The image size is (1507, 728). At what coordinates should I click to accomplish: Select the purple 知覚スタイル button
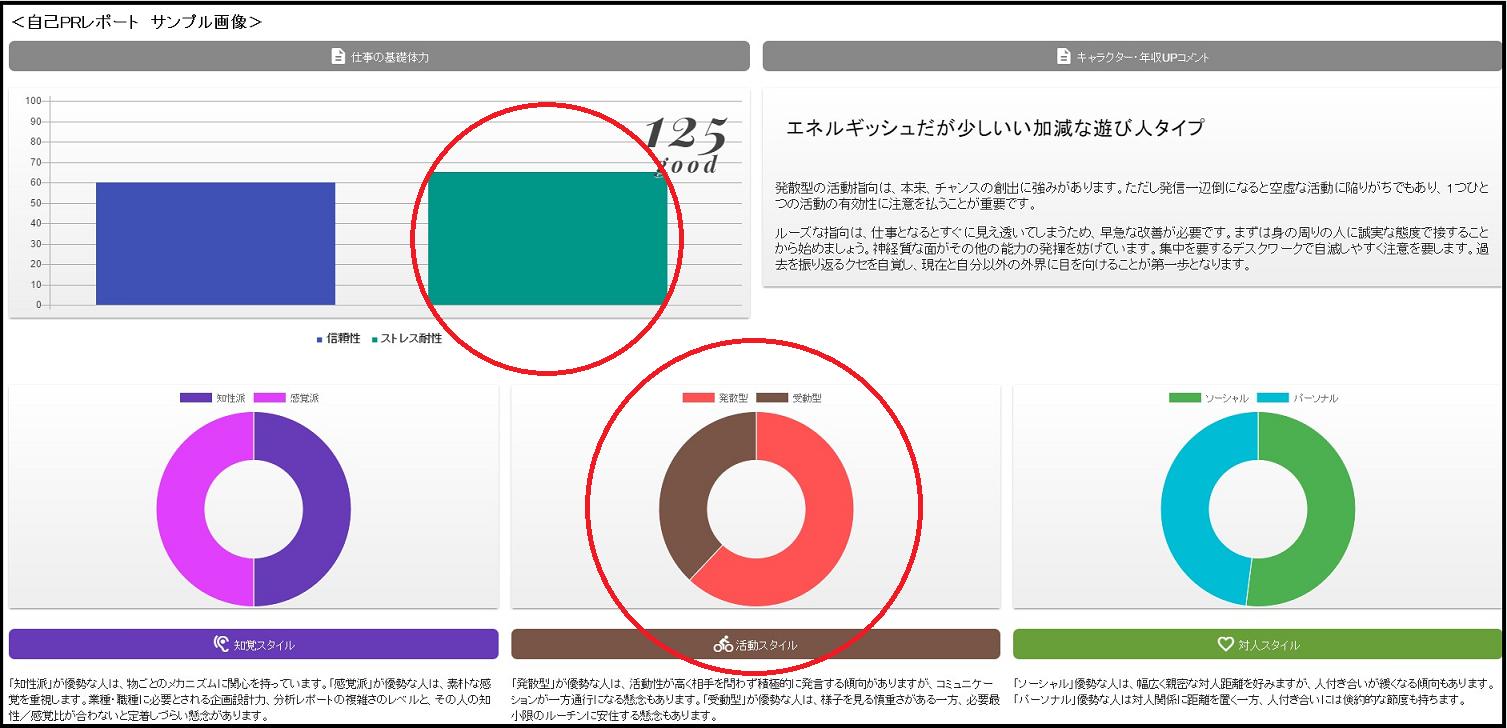(x=254, y=644)
